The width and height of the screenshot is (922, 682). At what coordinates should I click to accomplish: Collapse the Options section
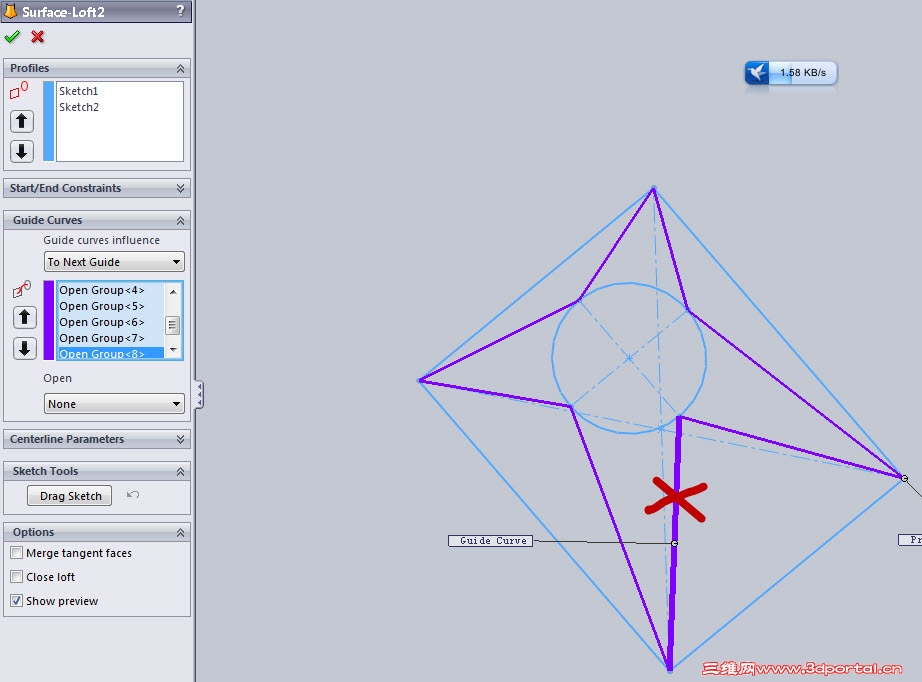click(181, 533)
